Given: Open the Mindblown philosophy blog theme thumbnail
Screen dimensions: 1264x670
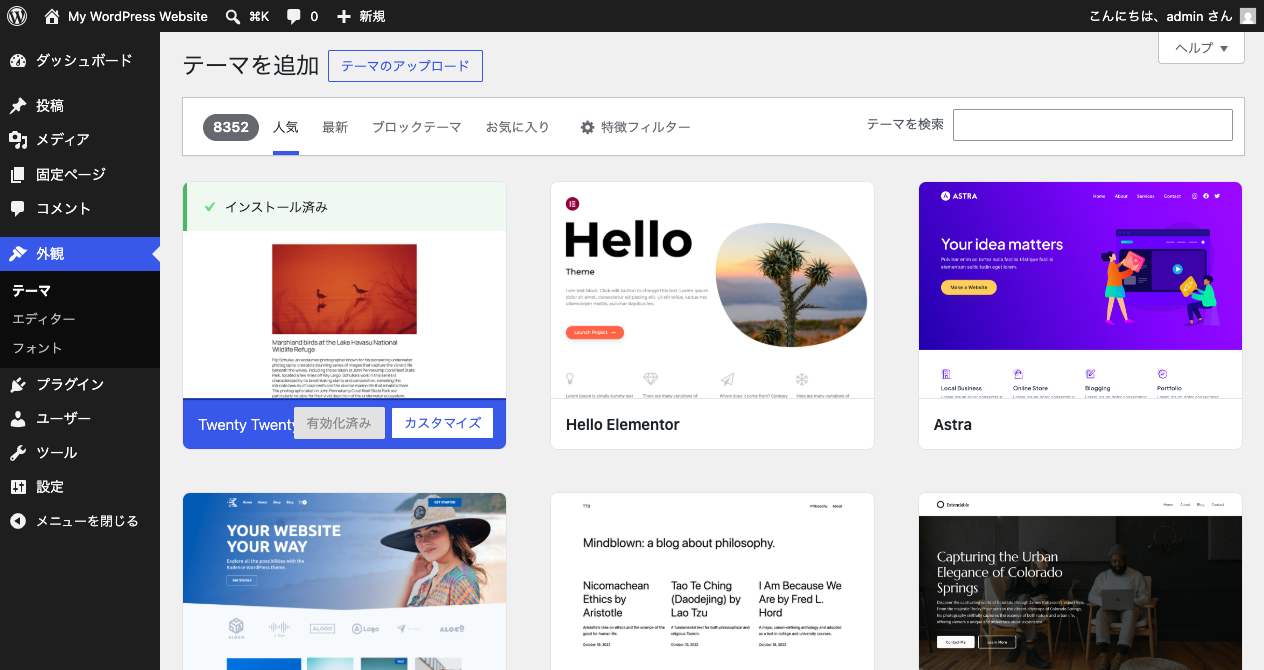Looking at the screenshot, I should pos(712,581).
